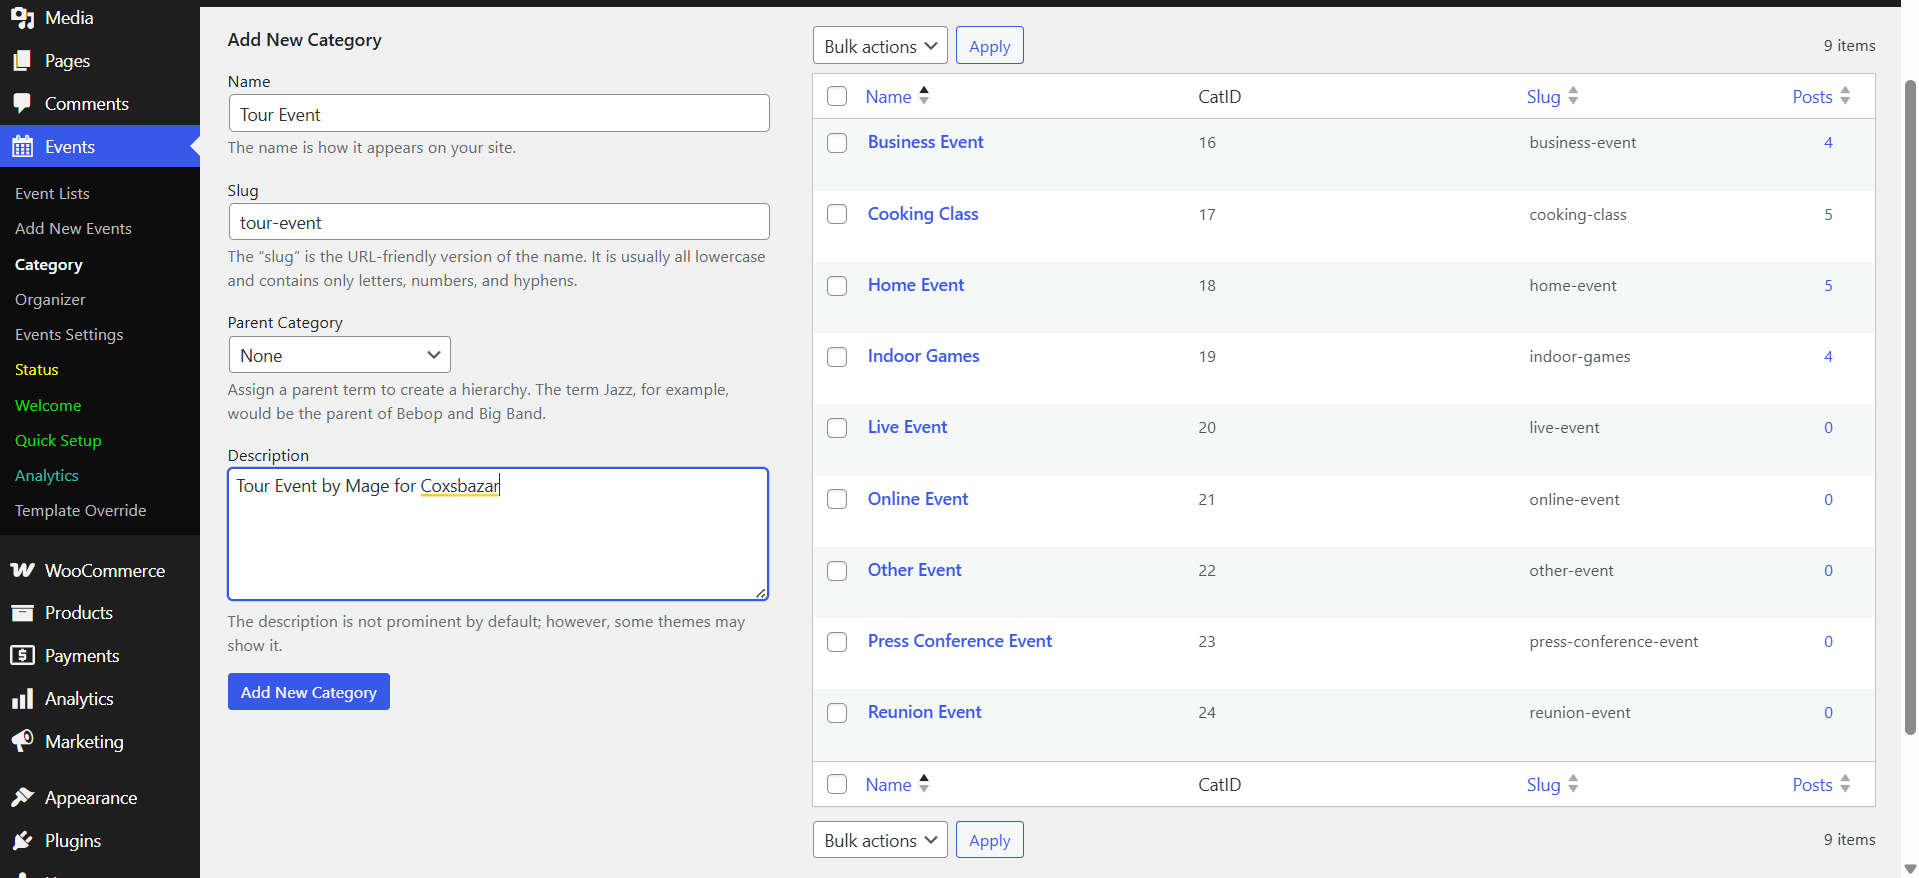1919x878 pixels.
Task: Check the Business Event row checkbox
Action: (x=837, y=143)
